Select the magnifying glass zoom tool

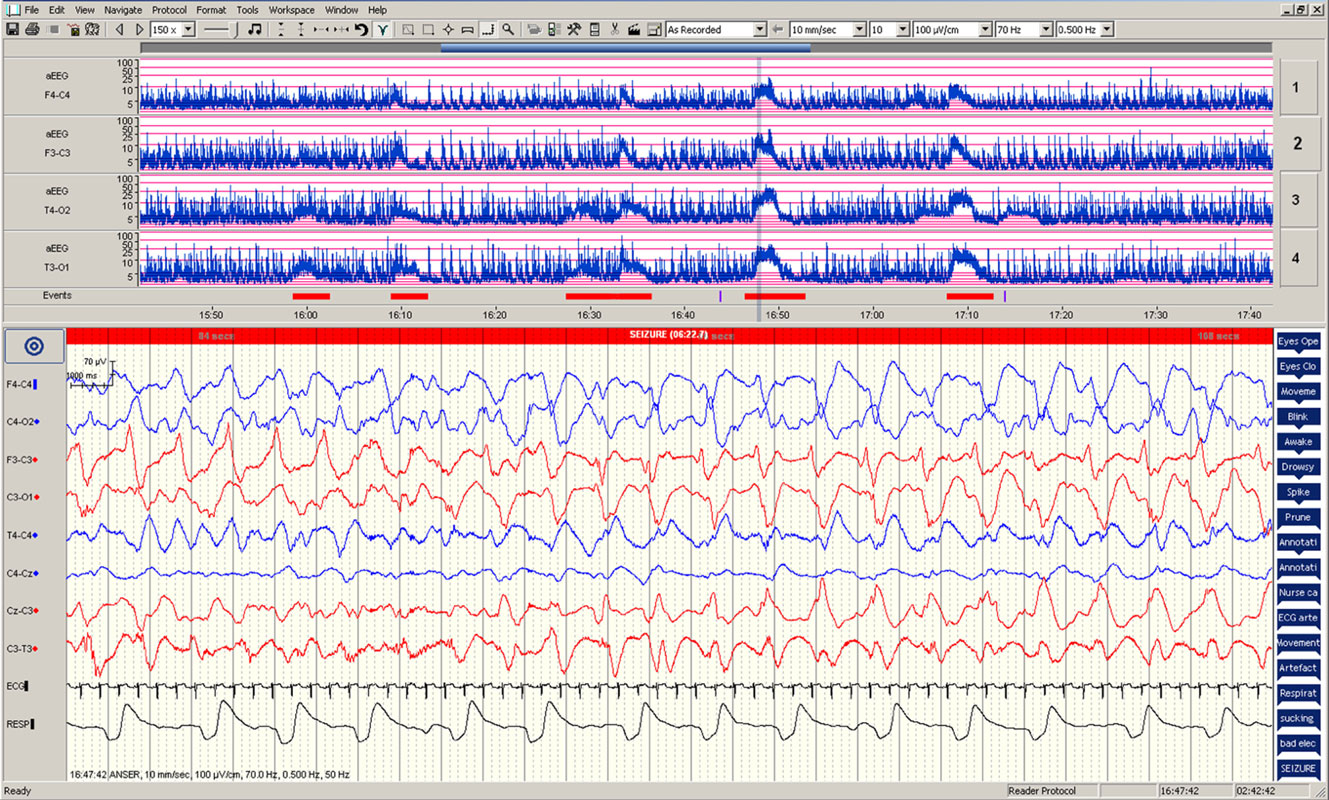point(508,30)
